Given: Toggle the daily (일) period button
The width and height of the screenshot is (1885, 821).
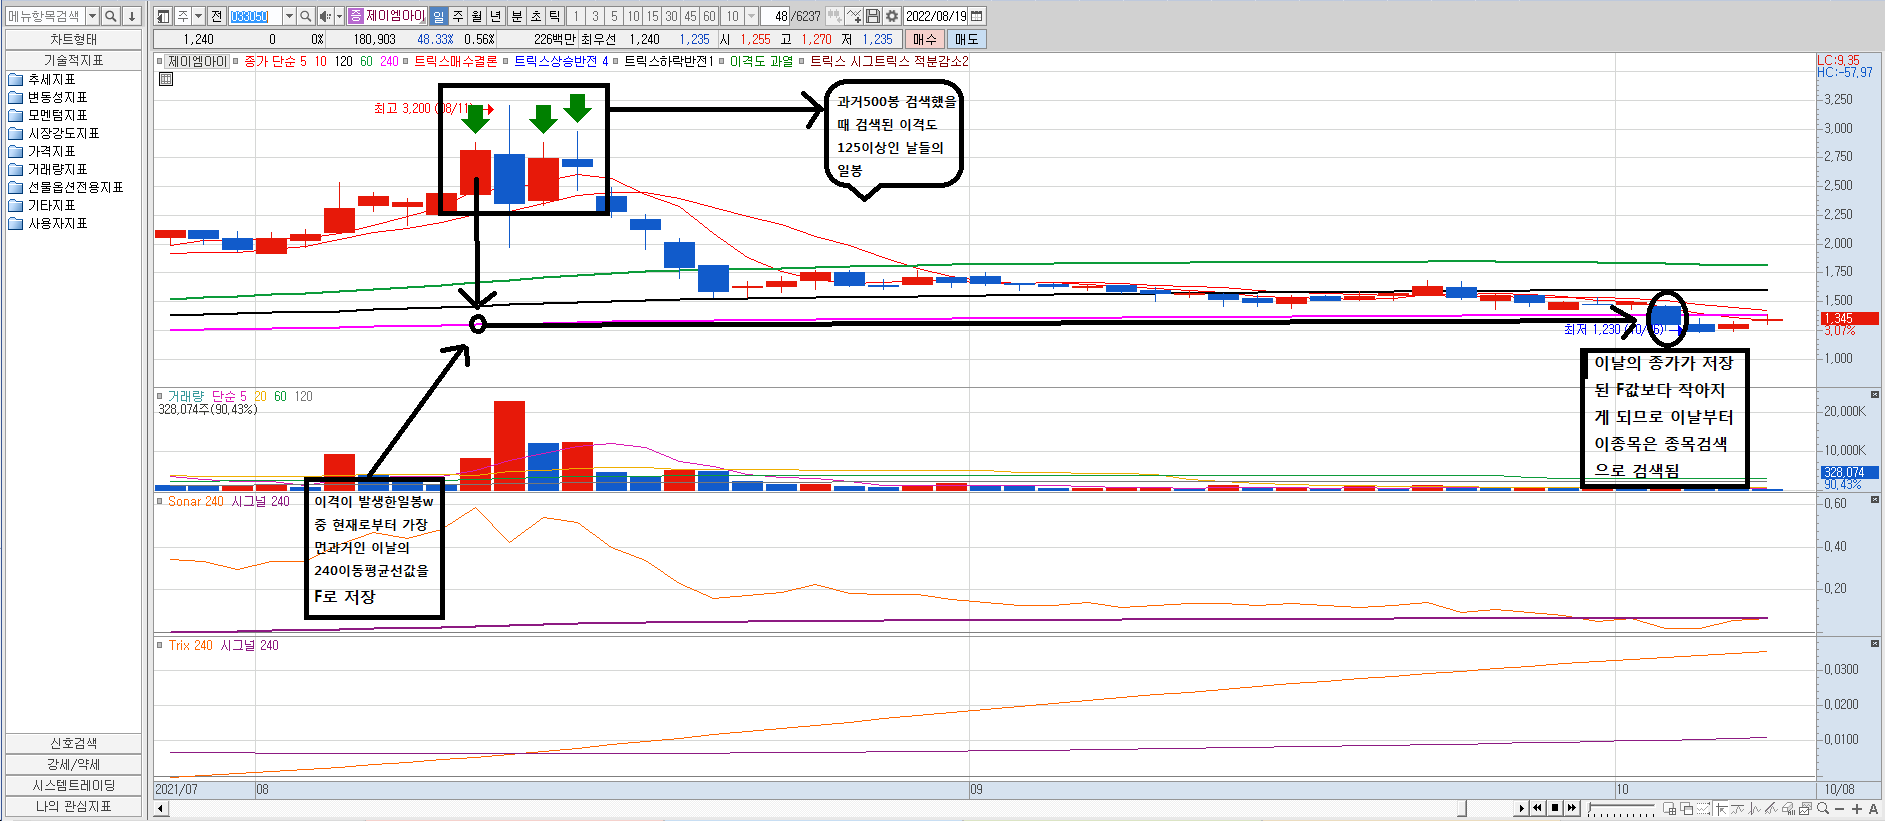Looking at the screenshot, I should click(x=439, y=16).
